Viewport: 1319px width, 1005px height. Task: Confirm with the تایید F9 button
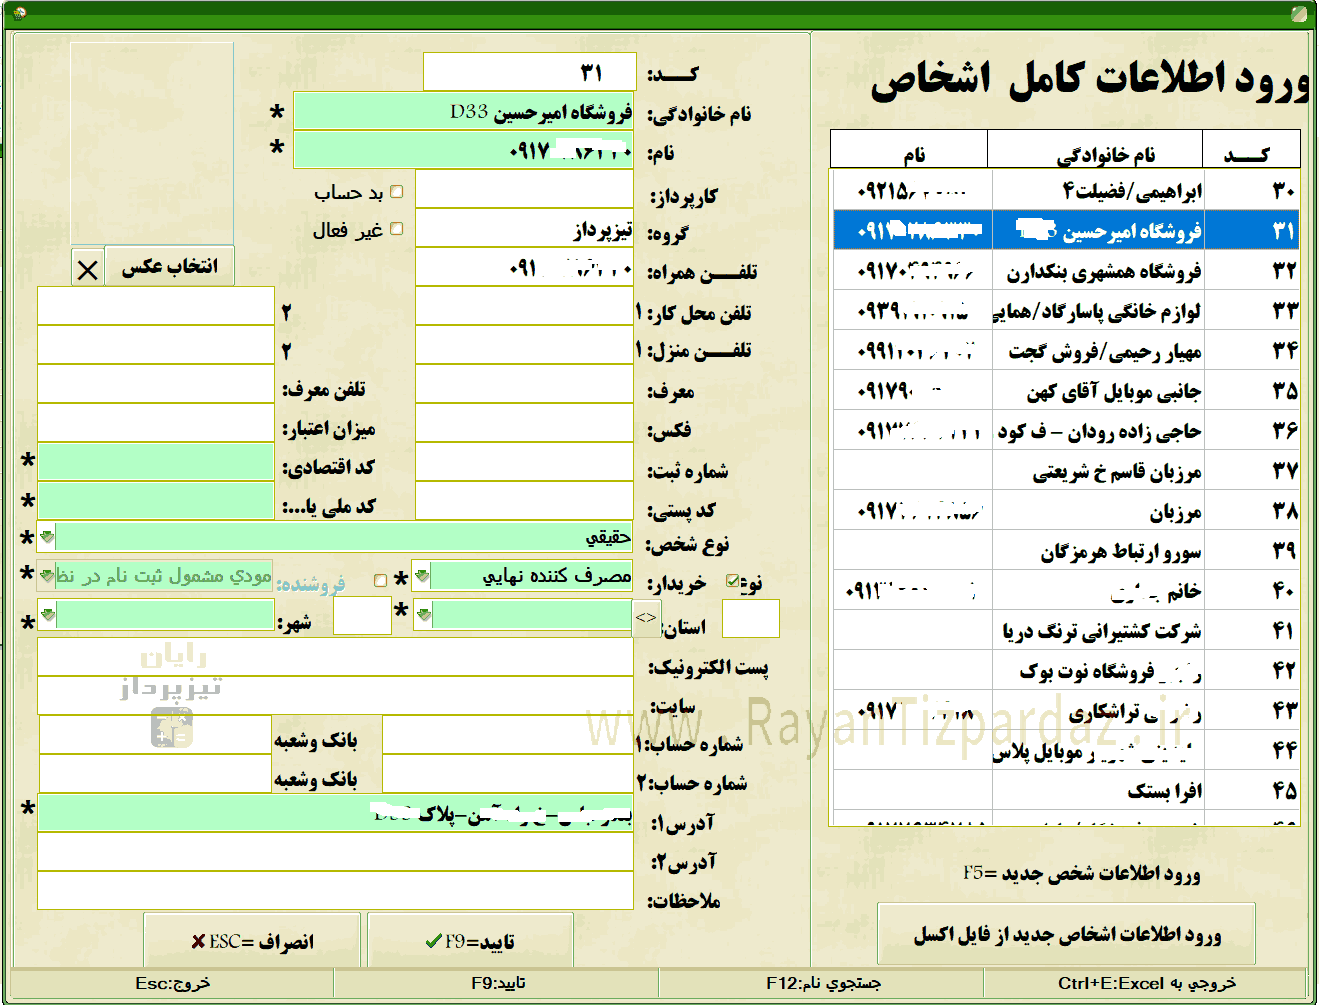click(470, 941)
